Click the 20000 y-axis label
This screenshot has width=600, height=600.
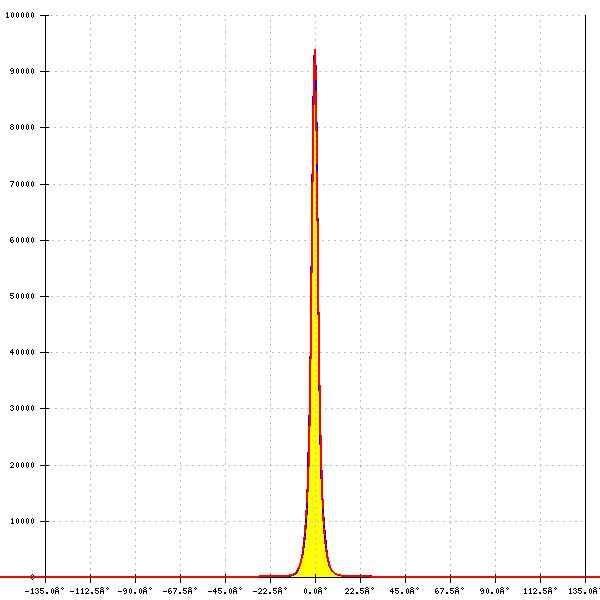[x=22, y=465]
